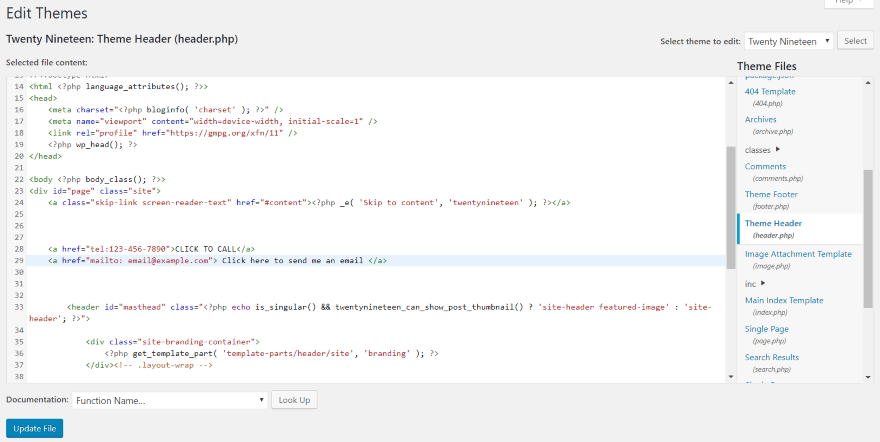Open the Select theme to edit dropdown
This screenshot has width=880, height=442.
click(x=789, y=41)
